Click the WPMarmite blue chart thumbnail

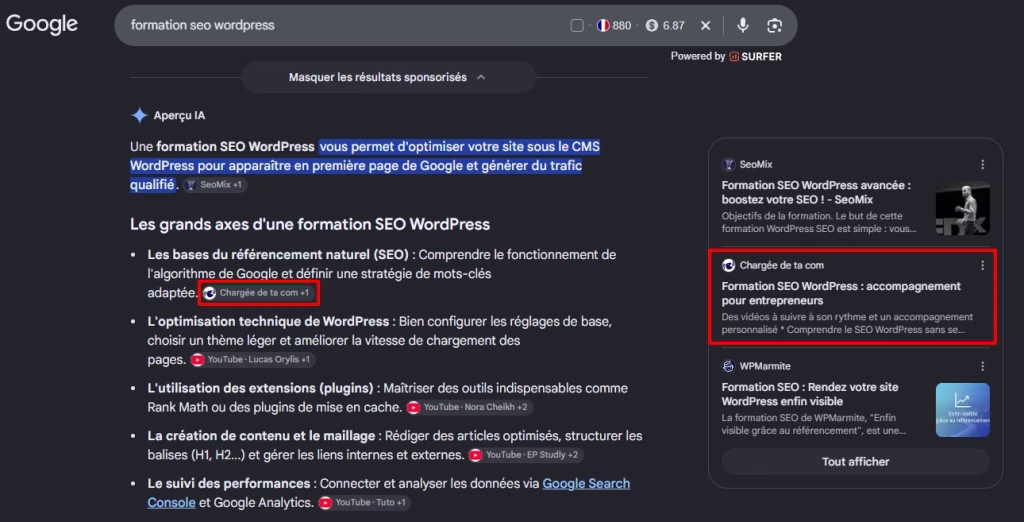963,410
